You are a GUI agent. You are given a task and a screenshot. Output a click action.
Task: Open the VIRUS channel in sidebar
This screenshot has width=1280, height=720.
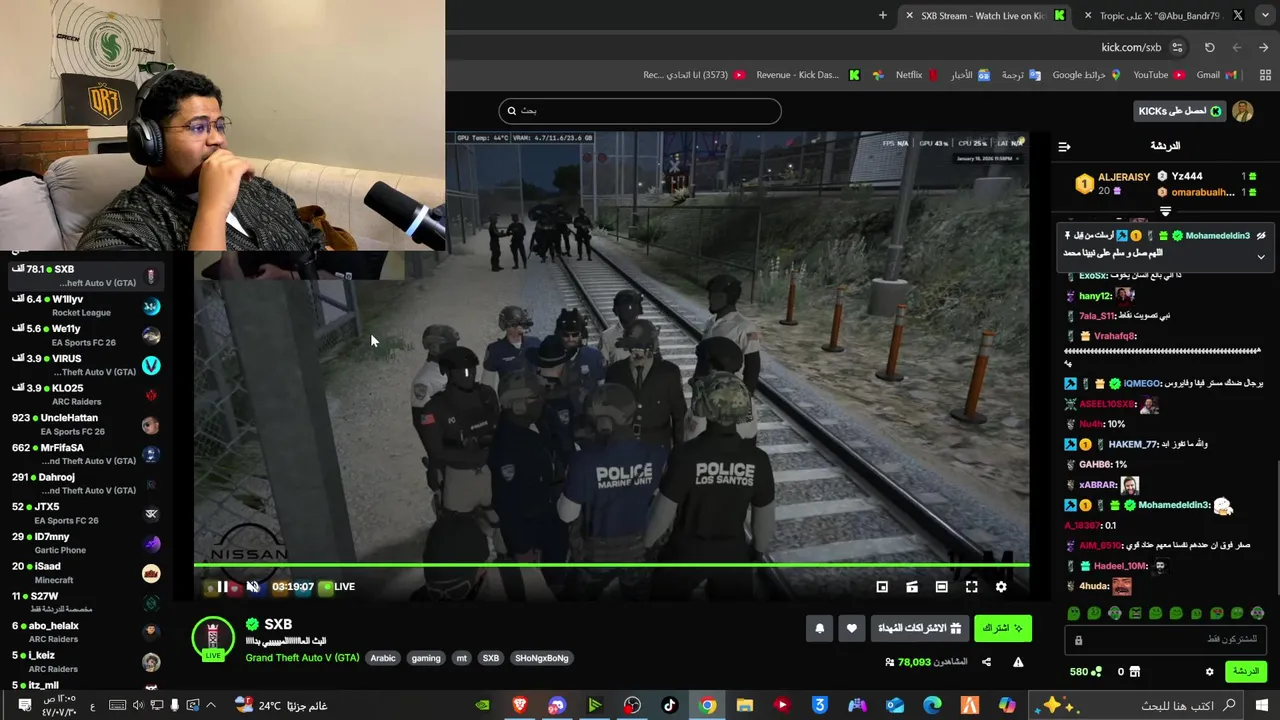(86, 364)
